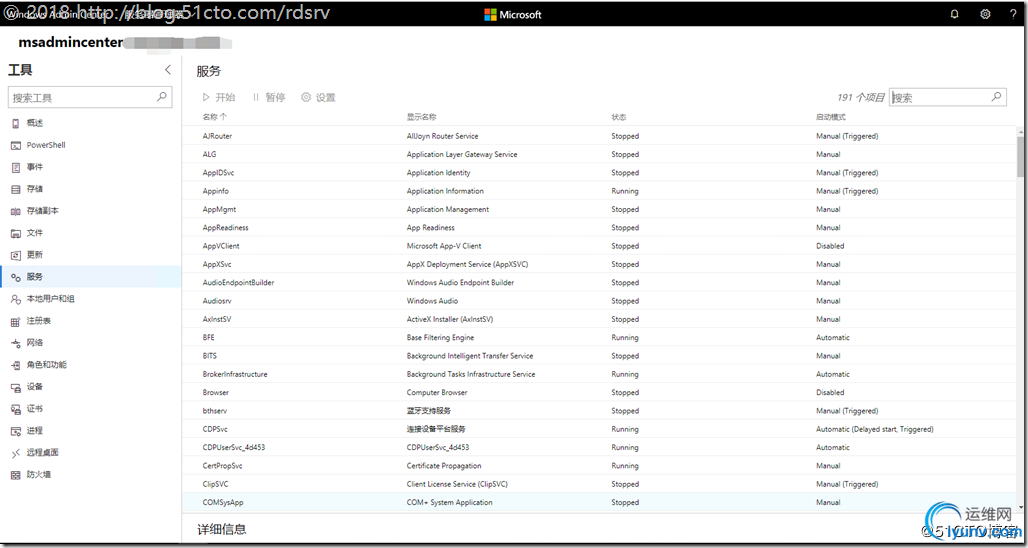Select the ClipSVC service row
Viewport: 1028px width, 548px height.
[x=599, y=484]
